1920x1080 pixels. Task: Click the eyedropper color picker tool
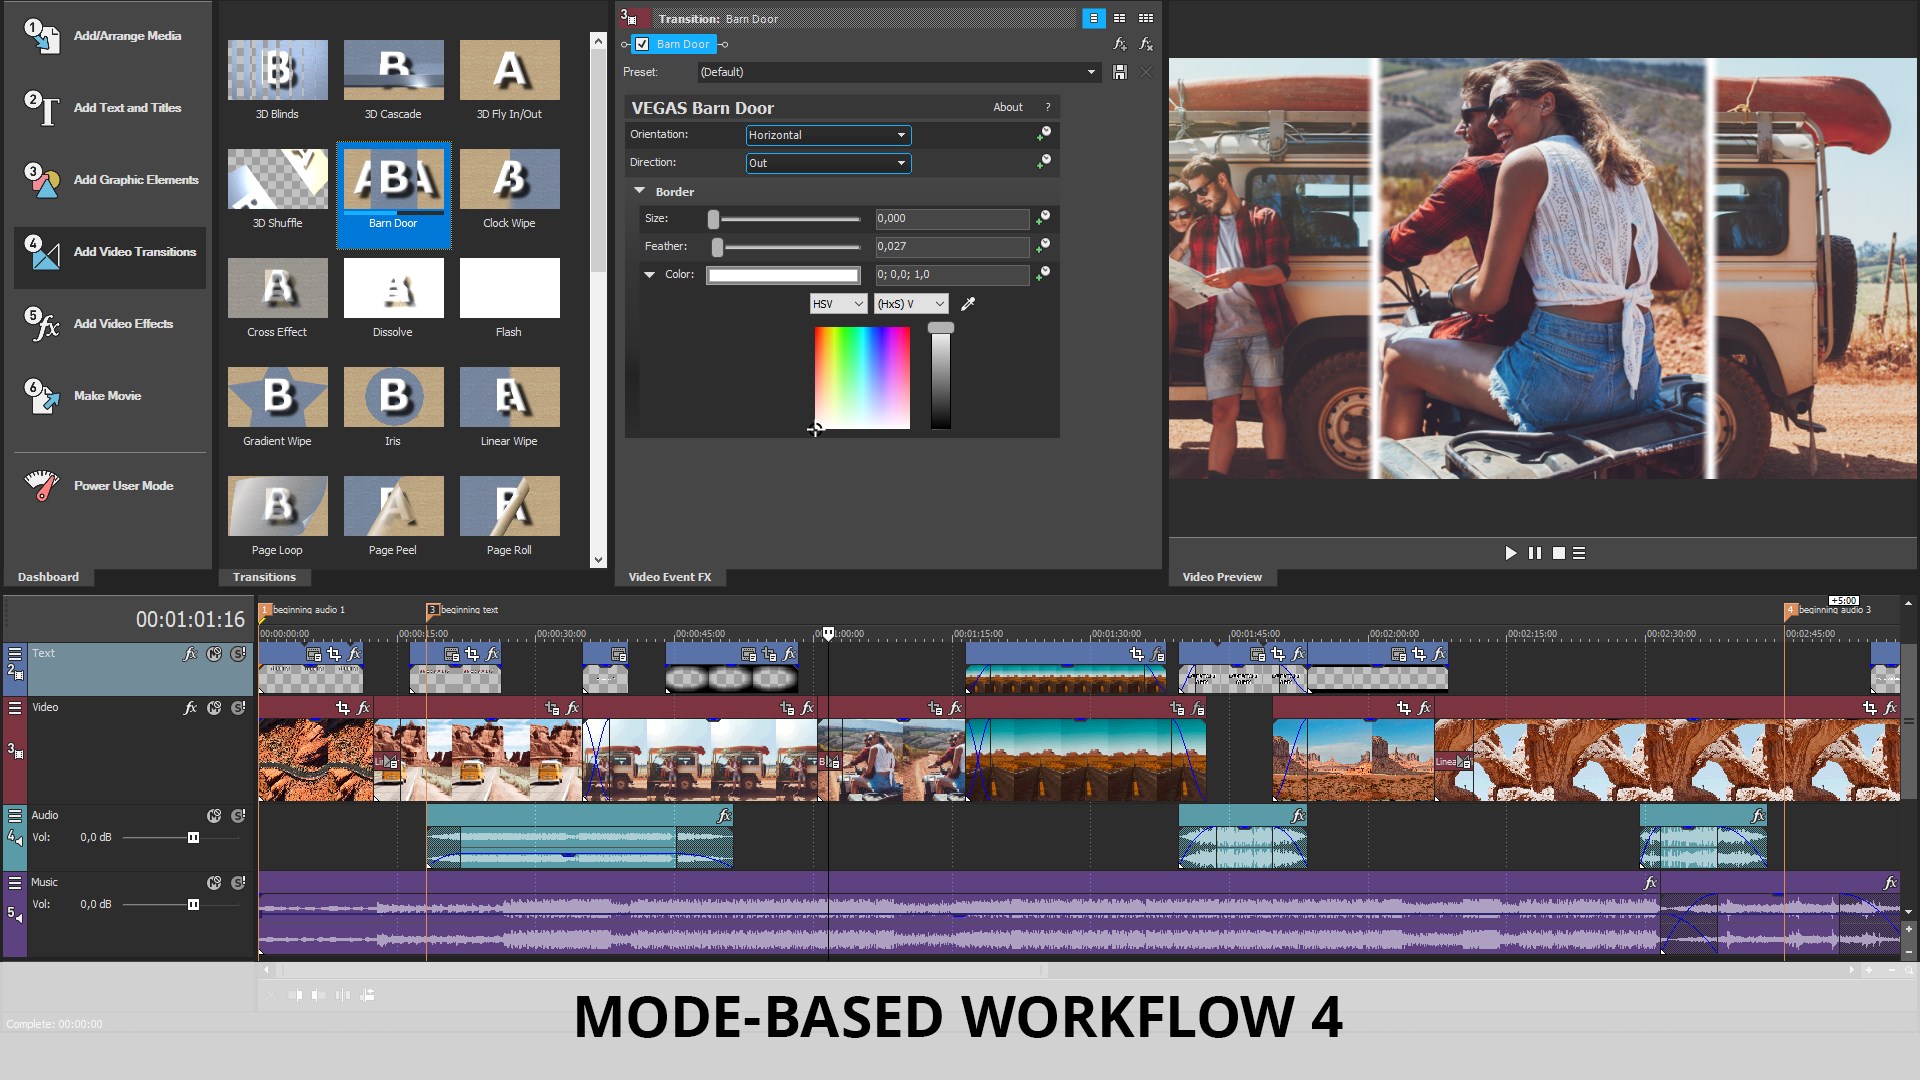(x=967, y=304)
